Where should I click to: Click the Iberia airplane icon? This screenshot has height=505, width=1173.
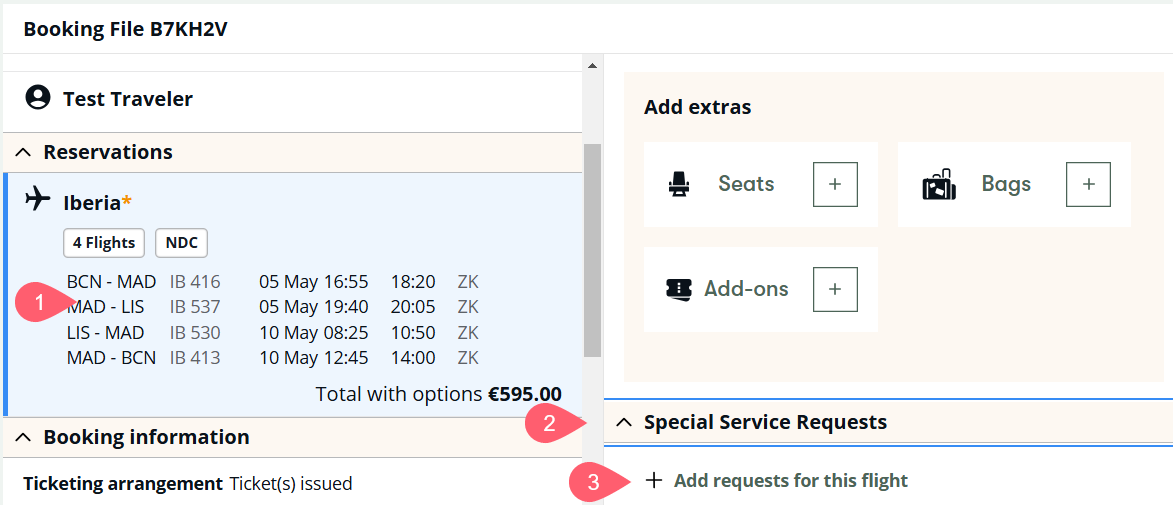(x=38, y=198)
